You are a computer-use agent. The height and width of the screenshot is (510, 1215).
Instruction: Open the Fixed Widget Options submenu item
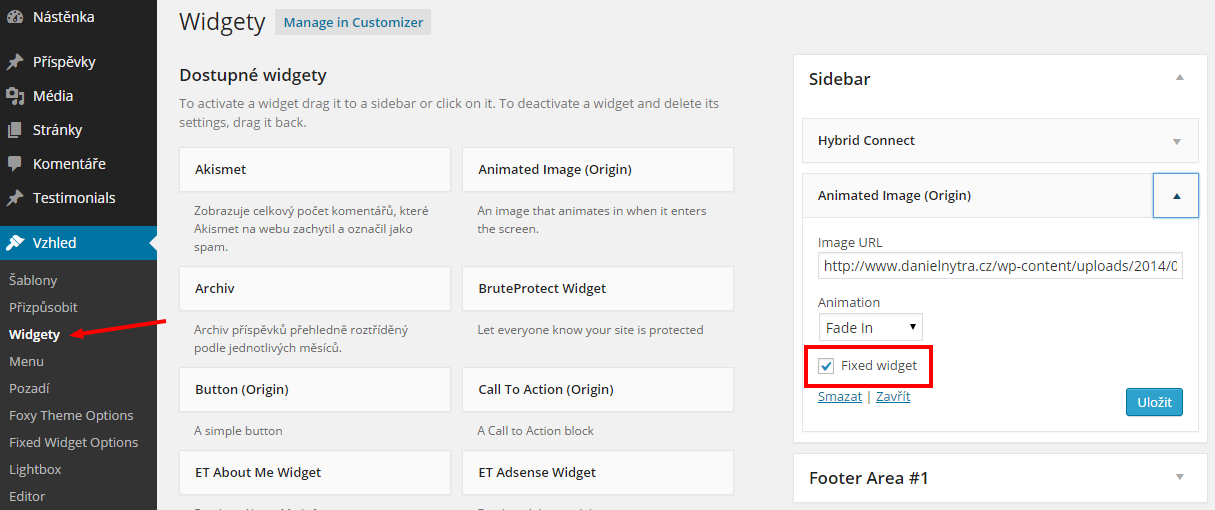coord(74,442)
